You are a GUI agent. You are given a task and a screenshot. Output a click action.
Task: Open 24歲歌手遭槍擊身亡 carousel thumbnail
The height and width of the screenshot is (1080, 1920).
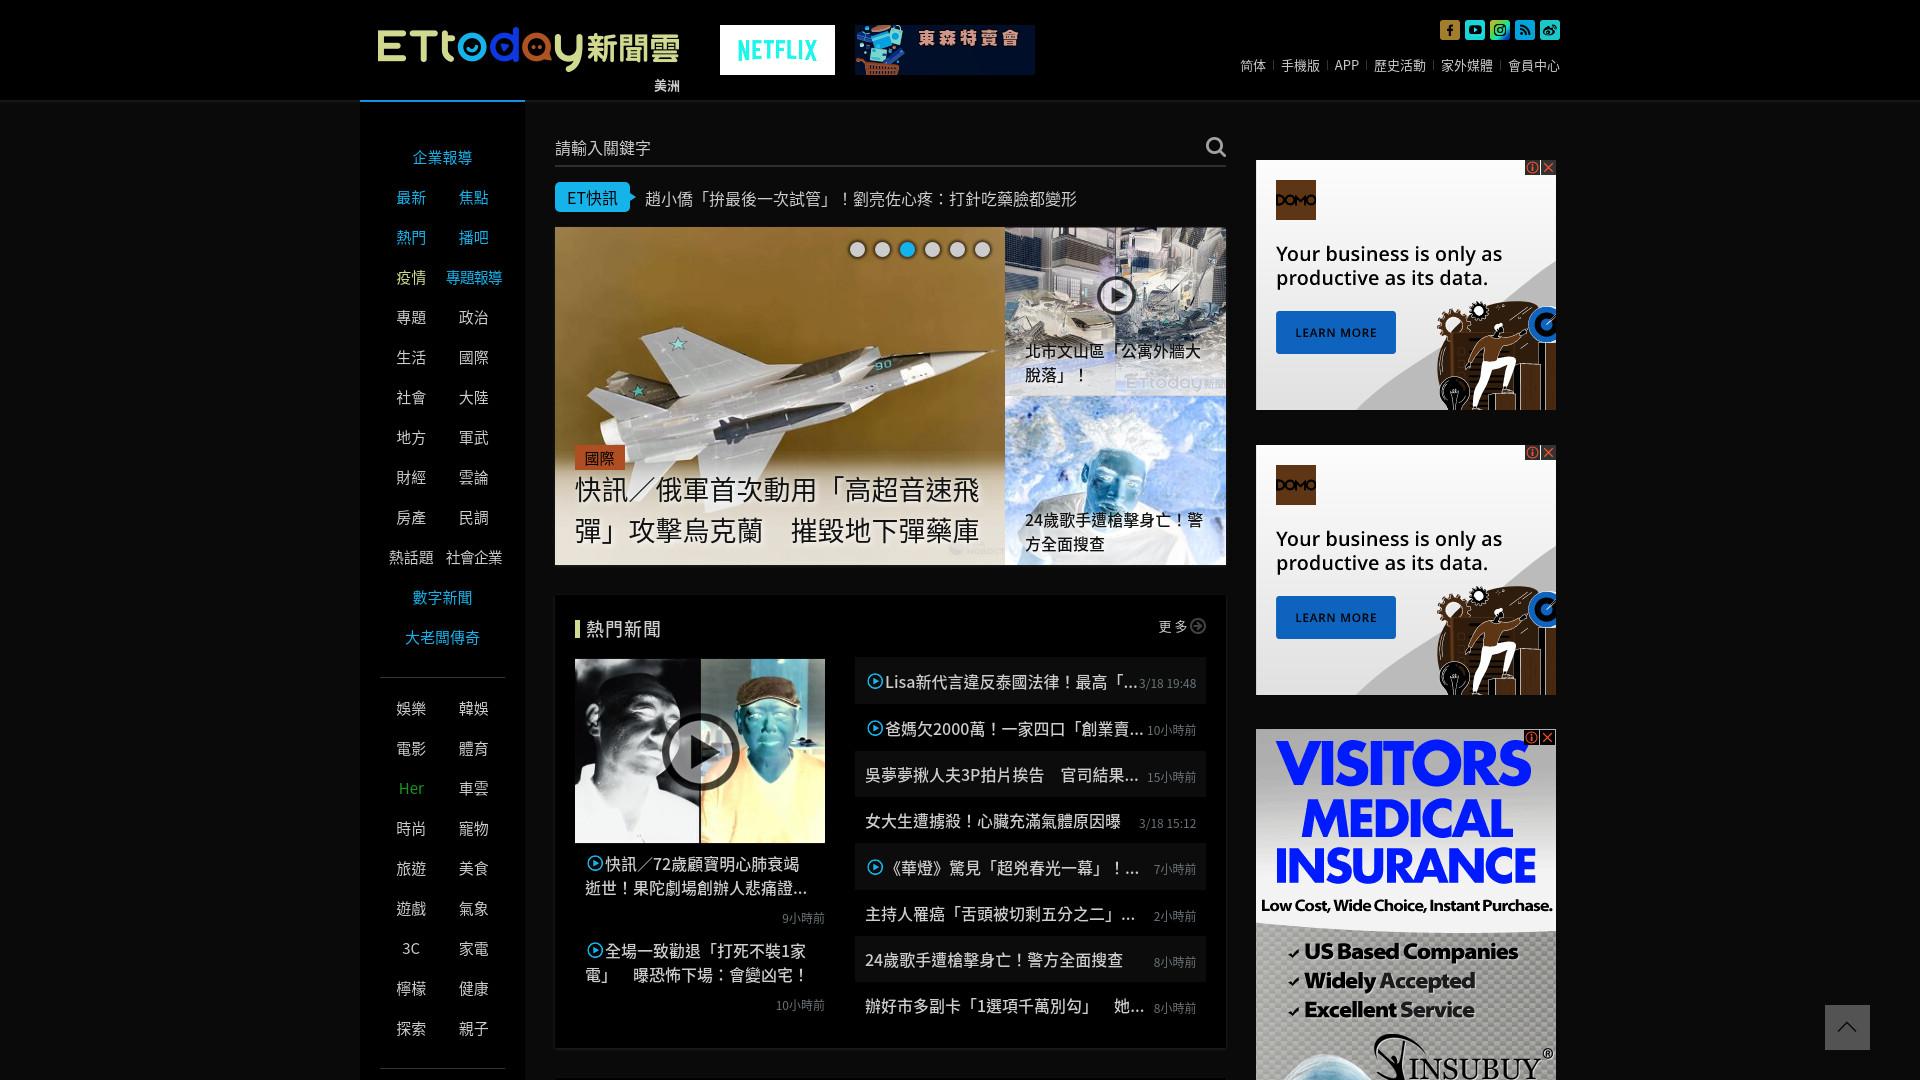1115,481
